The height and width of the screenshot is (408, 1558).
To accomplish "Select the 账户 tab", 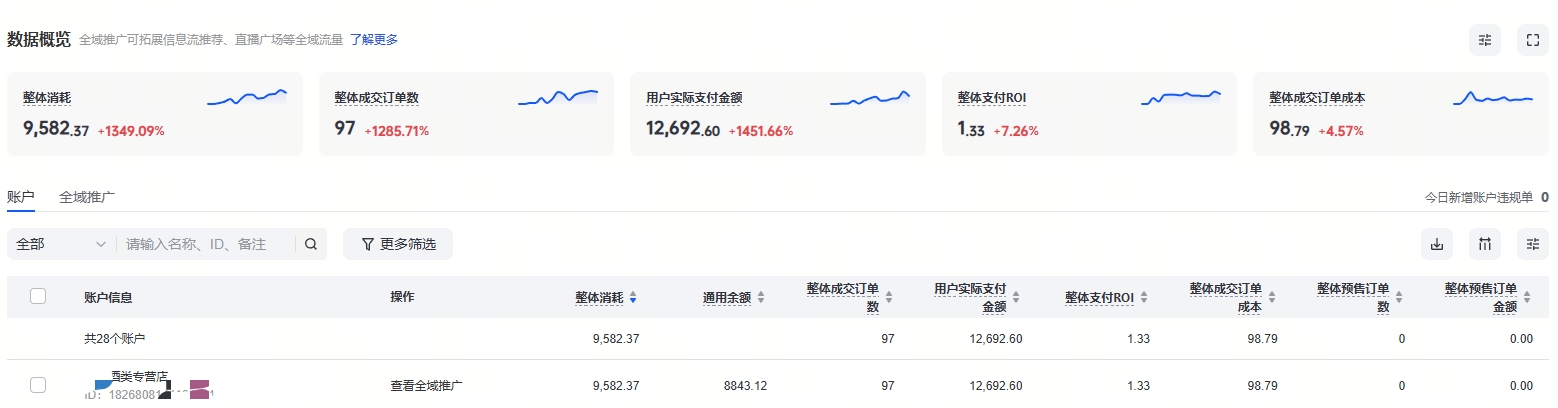I will tap(21, 197).
